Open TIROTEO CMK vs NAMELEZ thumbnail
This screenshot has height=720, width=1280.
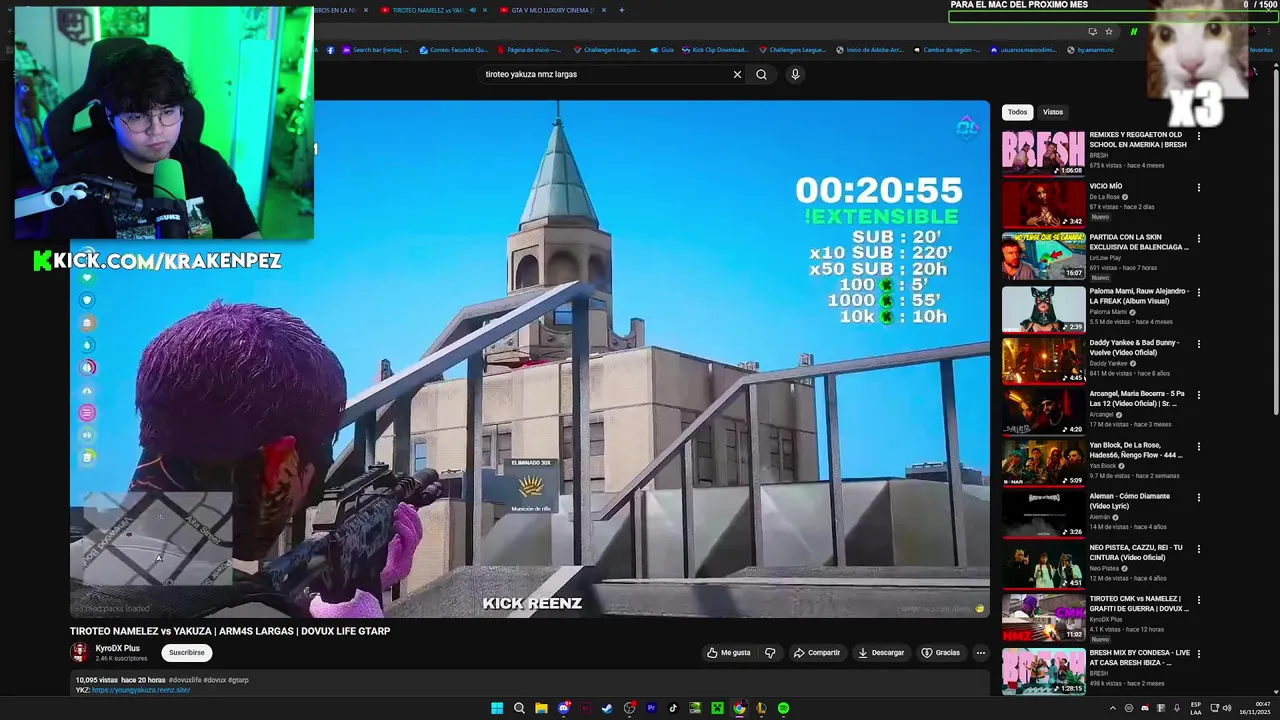tap(1043, 617)
